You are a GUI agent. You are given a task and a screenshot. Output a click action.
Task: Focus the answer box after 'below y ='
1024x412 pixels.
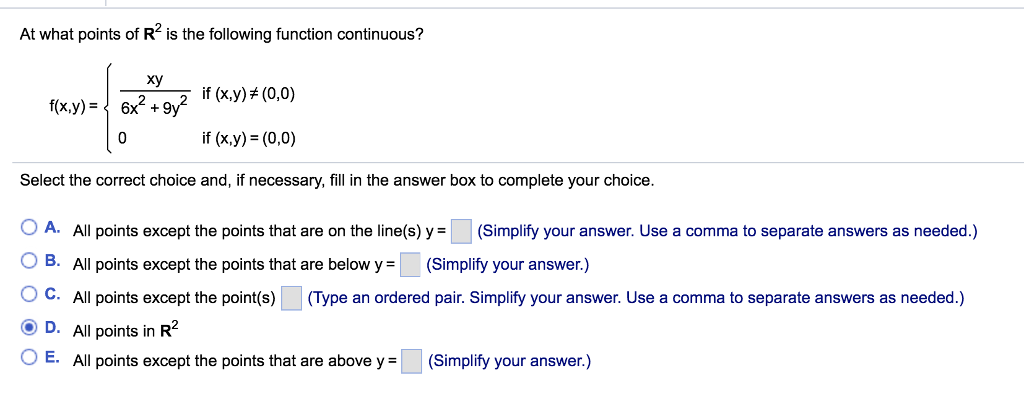coord(410,264)
